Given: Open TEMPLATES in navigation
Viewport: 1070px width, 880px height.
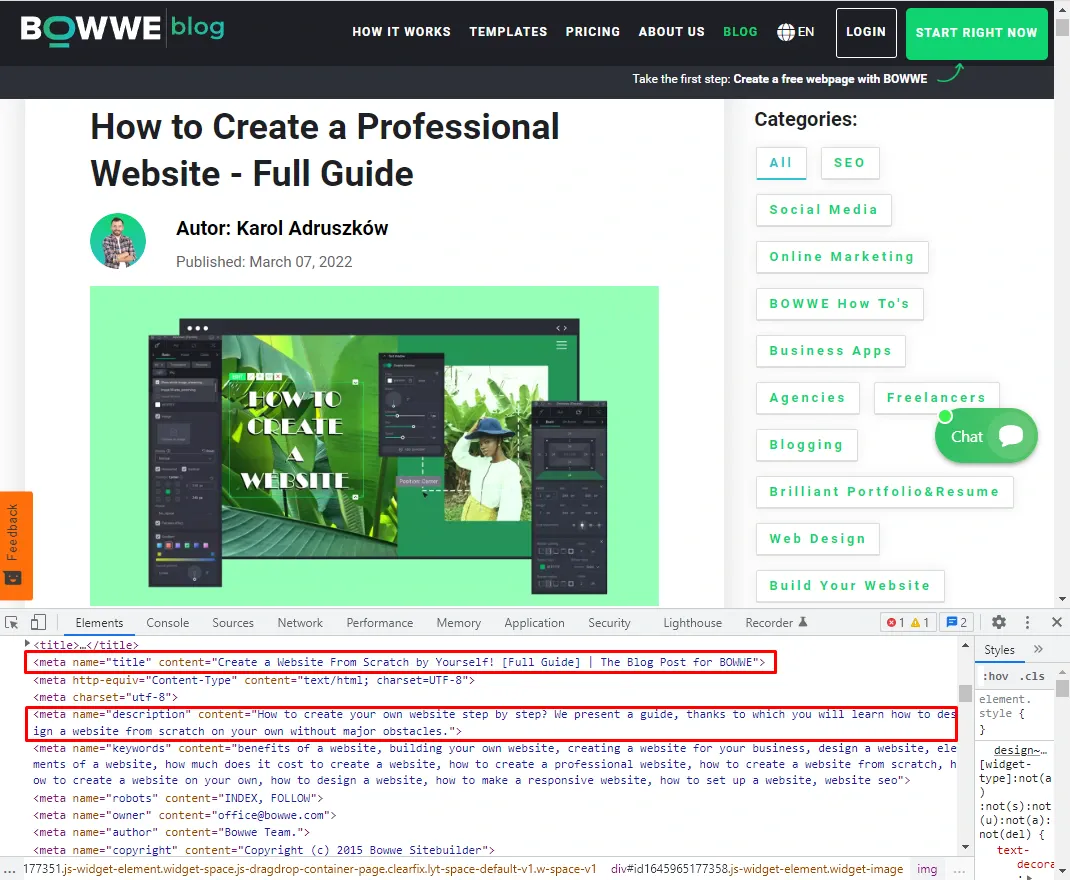Looking at the screenshot, I should (508, 32).
